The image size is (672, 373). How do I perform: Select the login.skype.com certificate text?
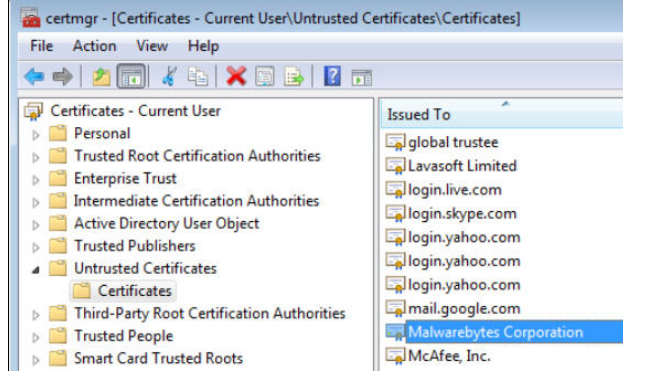coord(462,214)
